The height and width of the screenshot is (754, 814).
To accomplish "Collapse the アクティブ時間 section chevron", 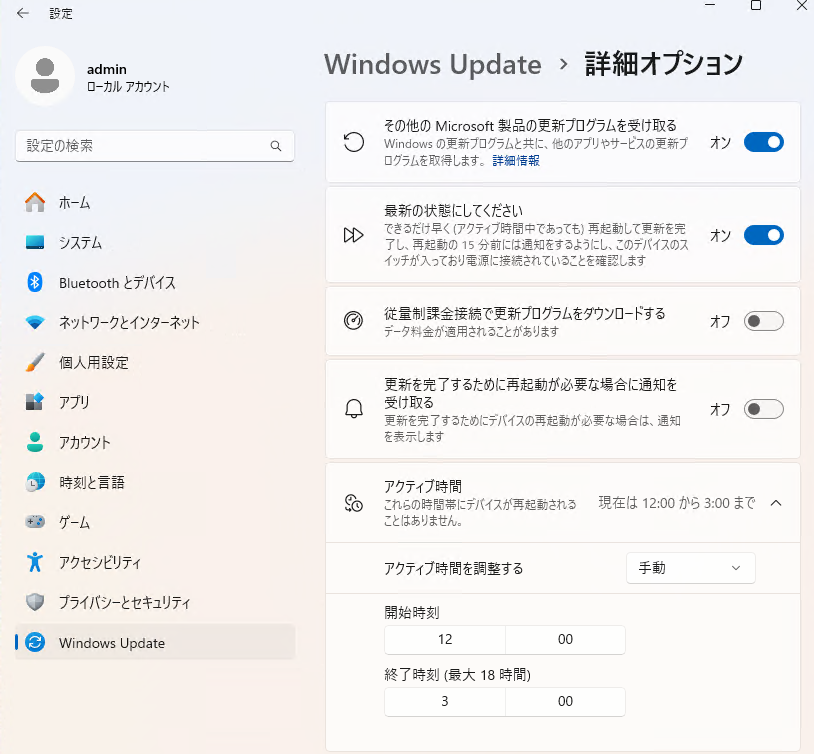I will point(776,503).
